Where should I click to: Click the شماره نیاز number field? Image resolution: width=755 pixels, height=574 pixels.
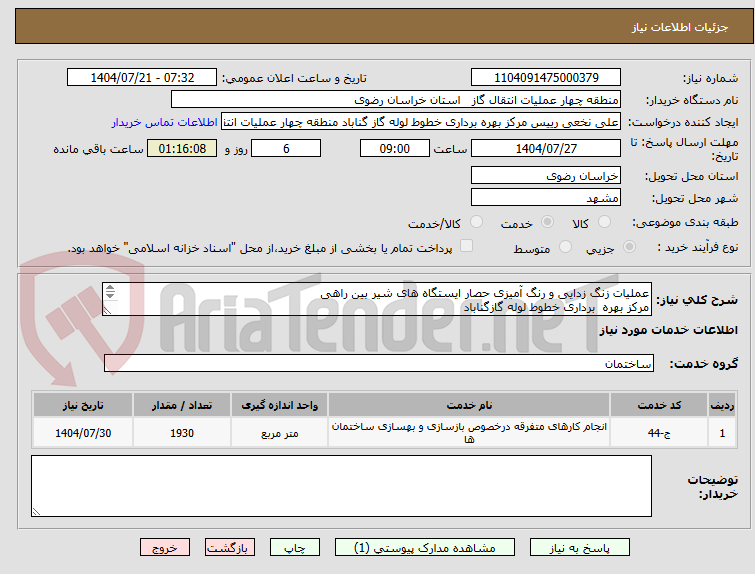click(x=546, y=78)
